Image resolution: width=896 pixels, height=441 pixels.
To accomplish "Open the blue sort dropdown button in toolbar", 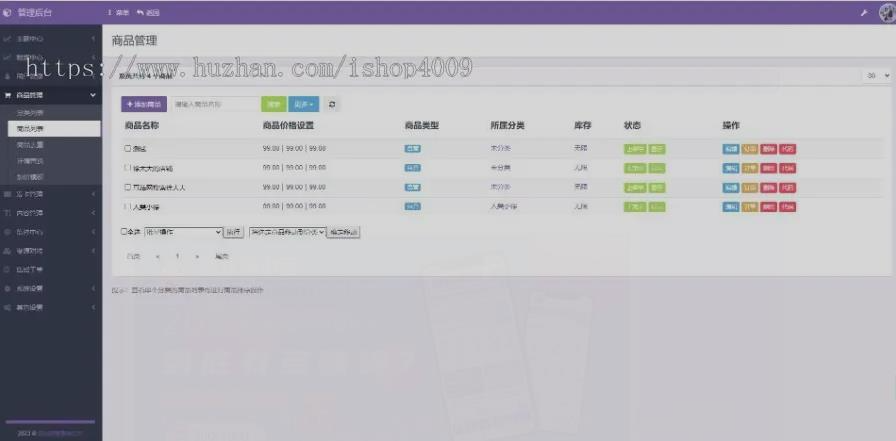I will (x=303, y=105).
